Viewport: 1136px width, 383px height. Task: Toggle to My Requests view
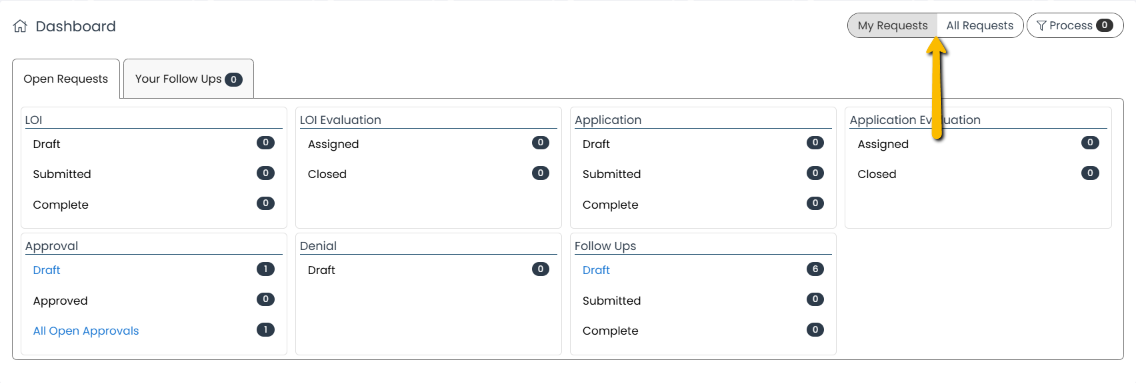(893, 25)
